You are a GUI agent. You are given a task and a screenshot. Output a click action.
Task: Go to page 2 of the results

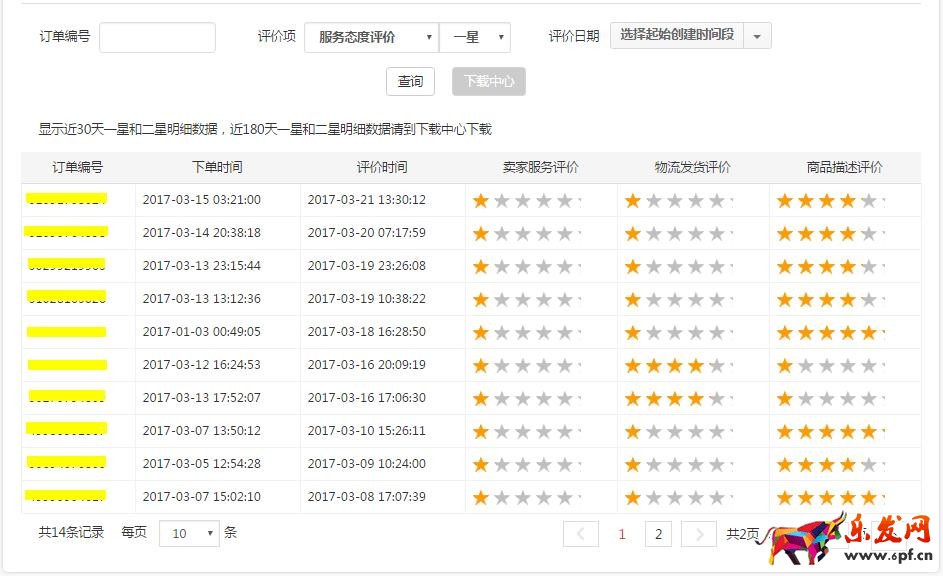[x=658, y=534]
